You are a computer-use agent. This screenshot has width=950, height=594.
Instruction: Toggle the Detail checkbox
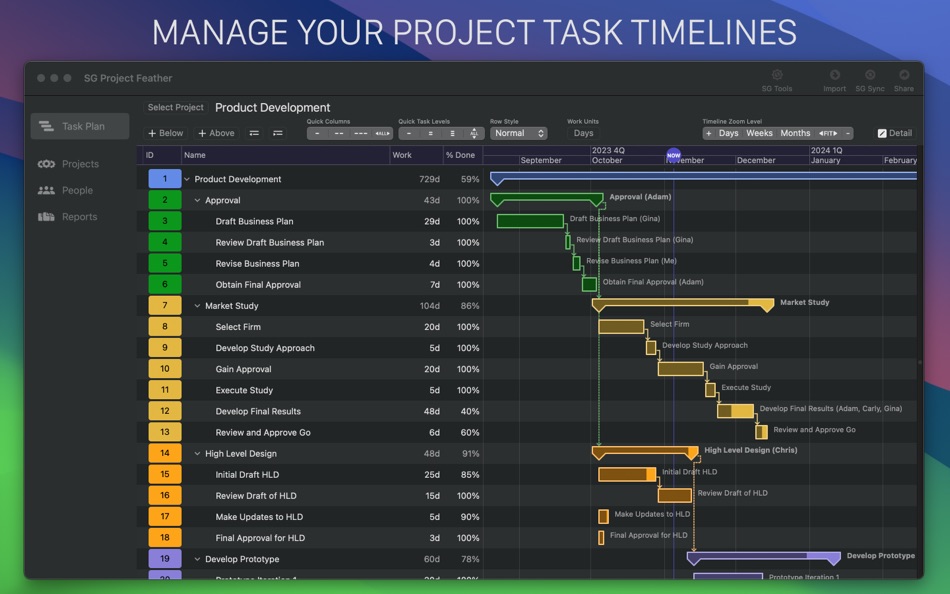tap(882, 133)
